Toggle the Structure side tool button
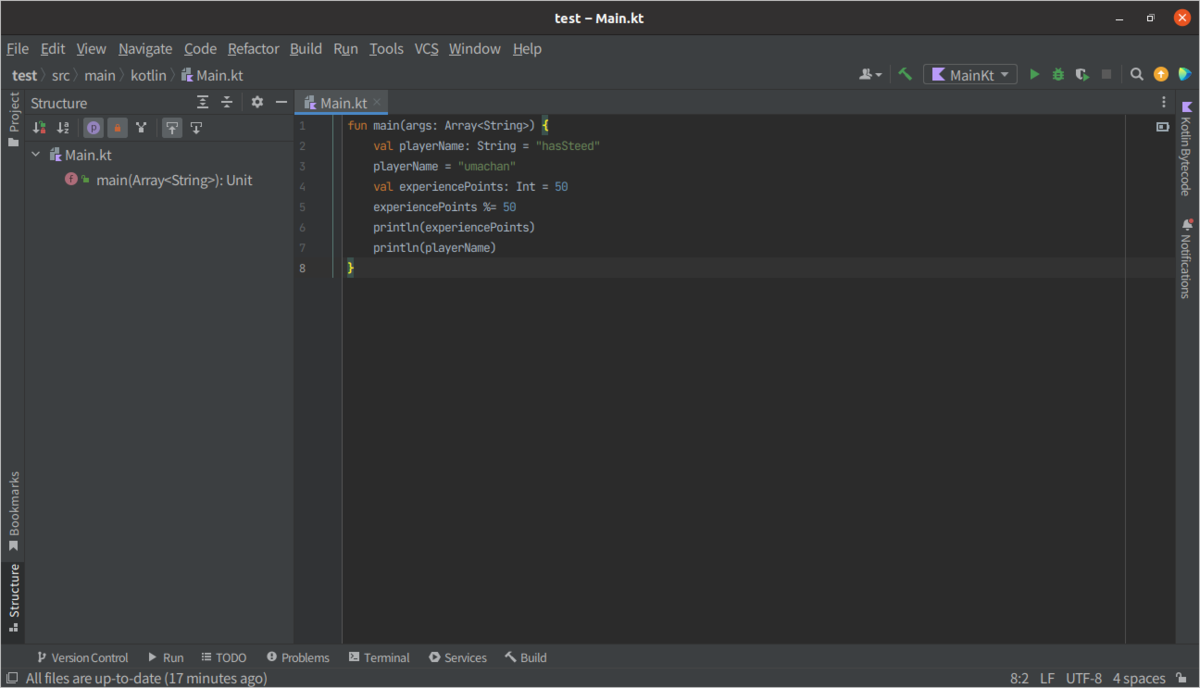The width and height of the screenshot is (1200, 688). [x=13, y=598]
